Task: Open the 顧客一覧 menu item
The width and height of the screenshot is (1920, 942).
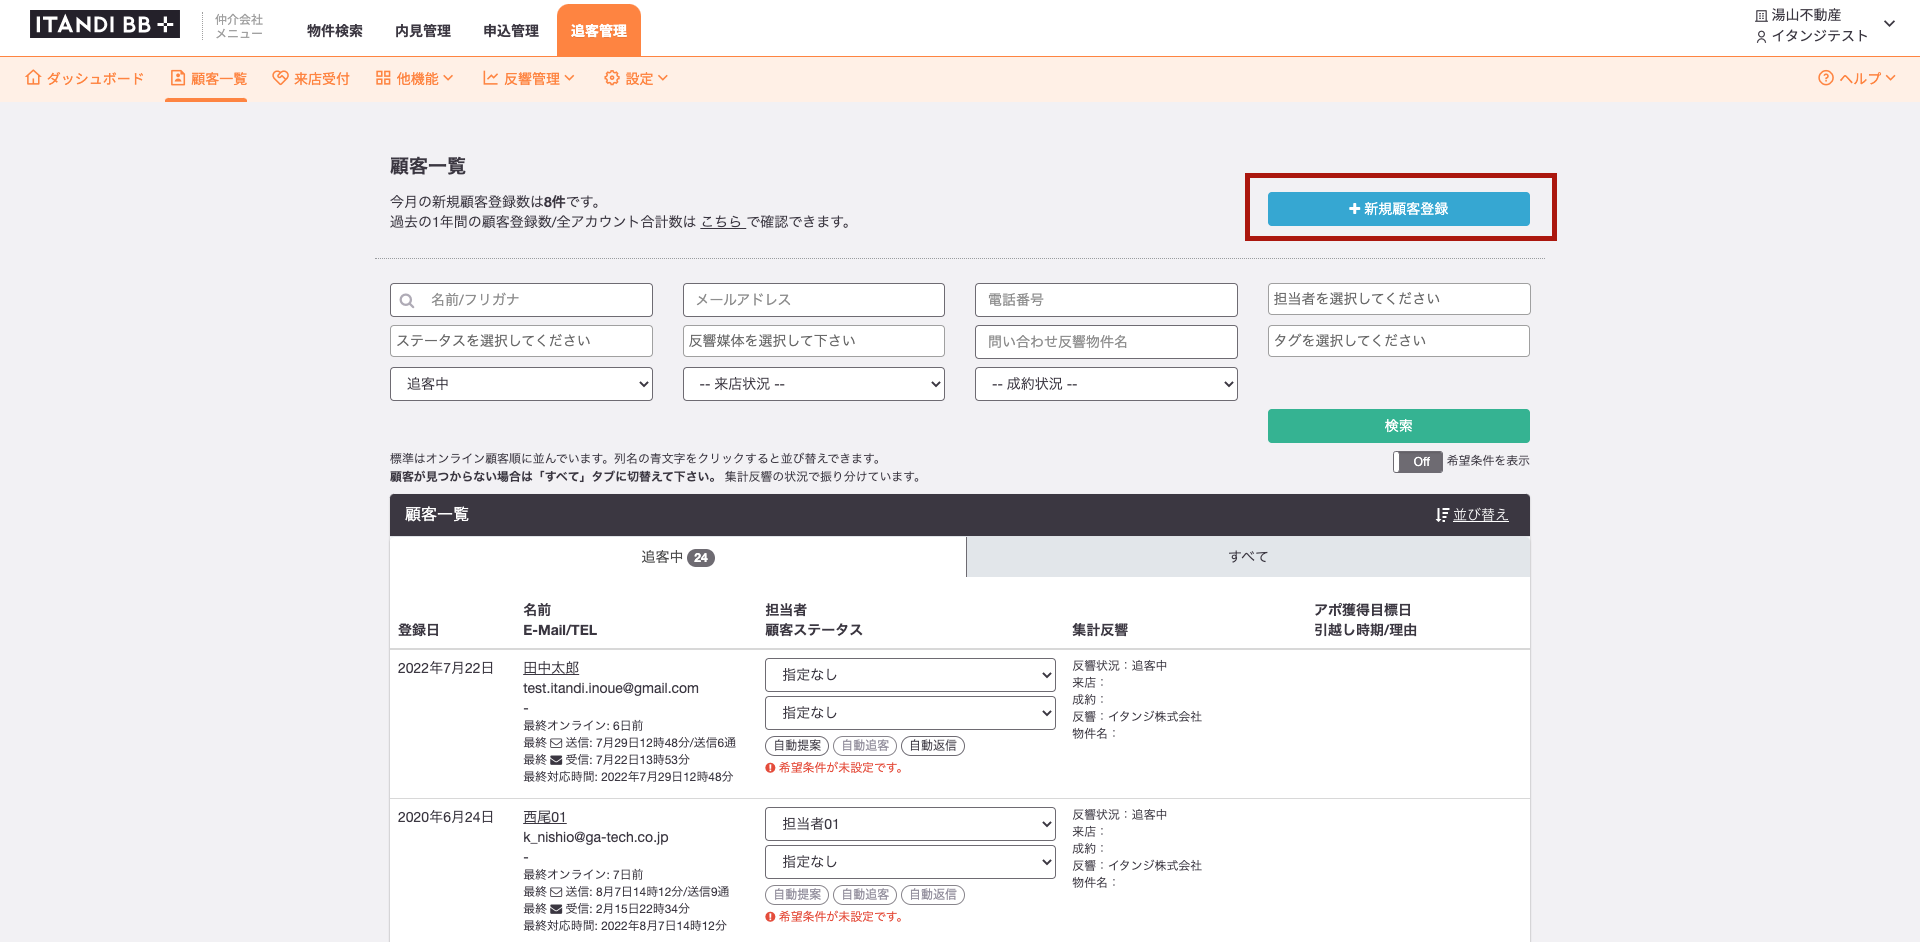Action: 208,78
